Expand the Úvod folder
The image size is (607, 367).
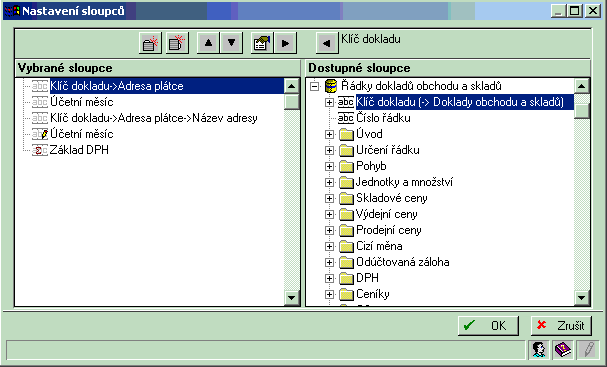click(329, 134)
